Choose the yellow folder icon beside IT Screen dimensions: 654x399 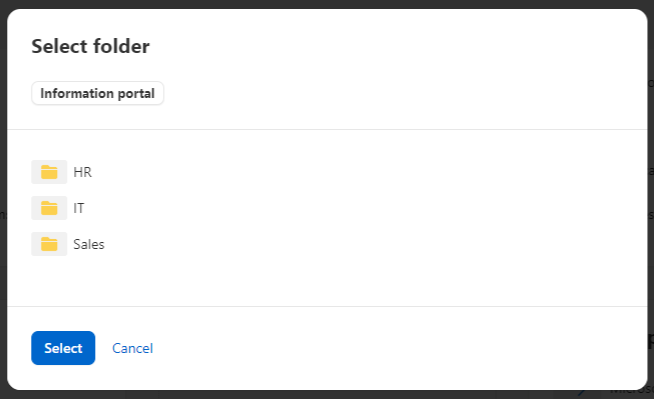click(49, 208)
